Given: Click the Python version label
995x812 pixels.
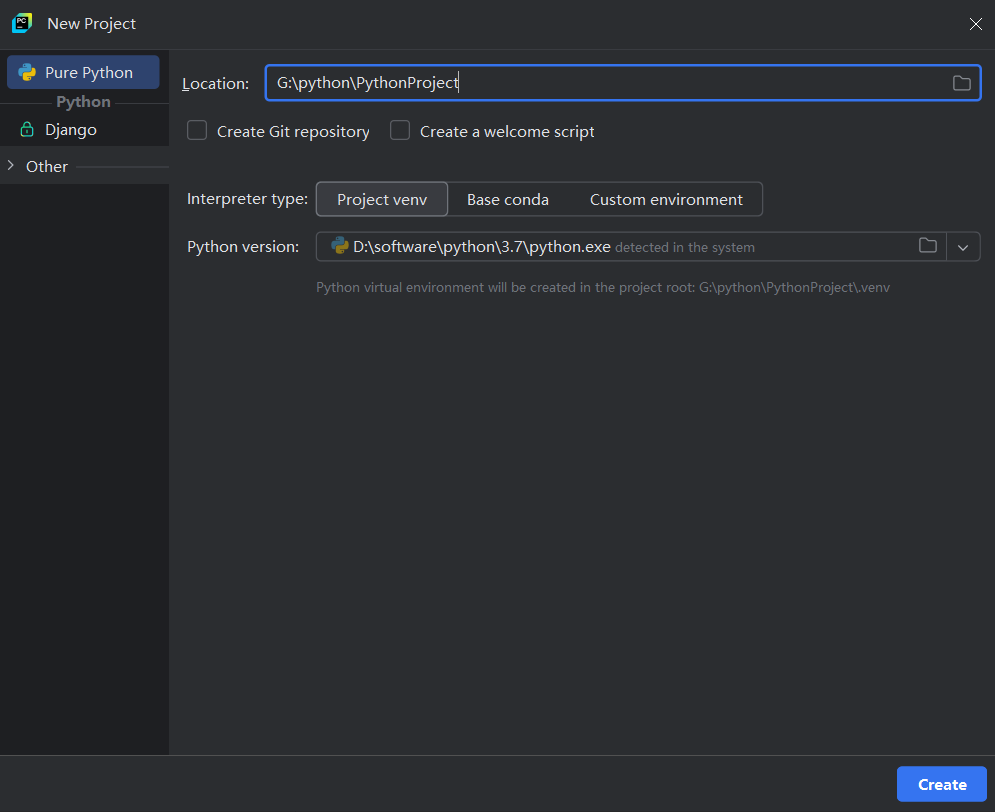Looking at the screenshot, I should pyautogui.click(x=243, y=247).
